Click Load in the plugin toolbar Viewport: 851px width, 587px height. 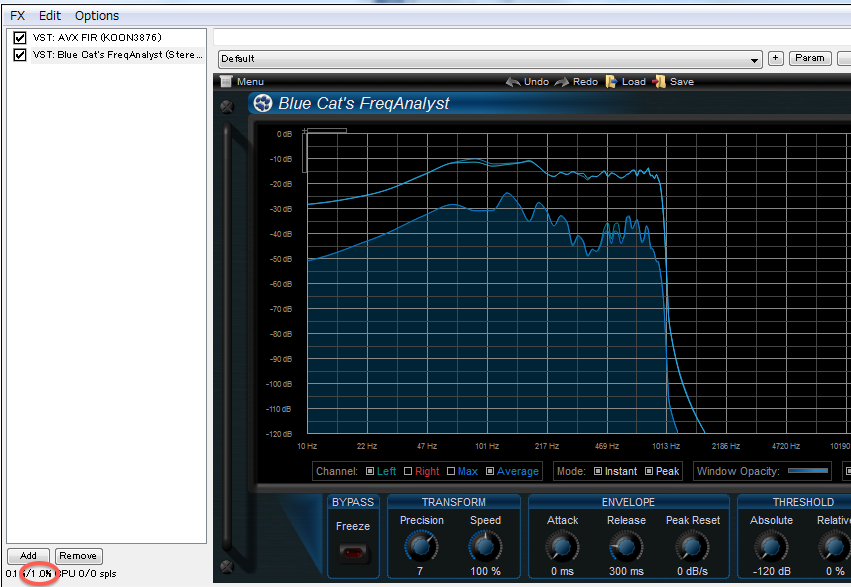(x=633, y=81)
